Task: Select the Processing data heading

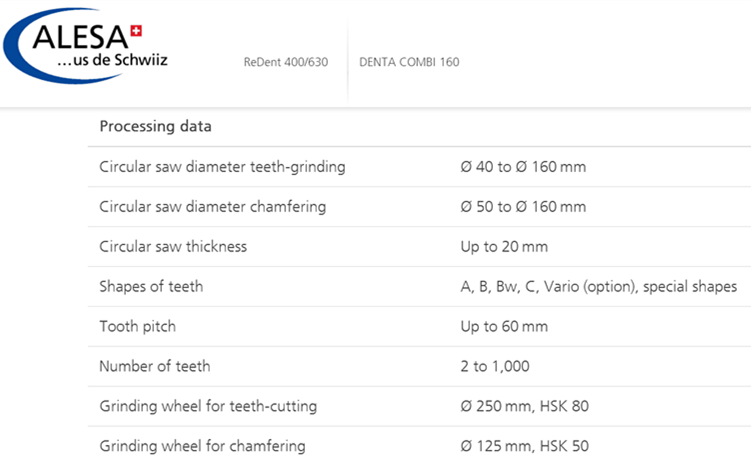Action: coord(155,126)
